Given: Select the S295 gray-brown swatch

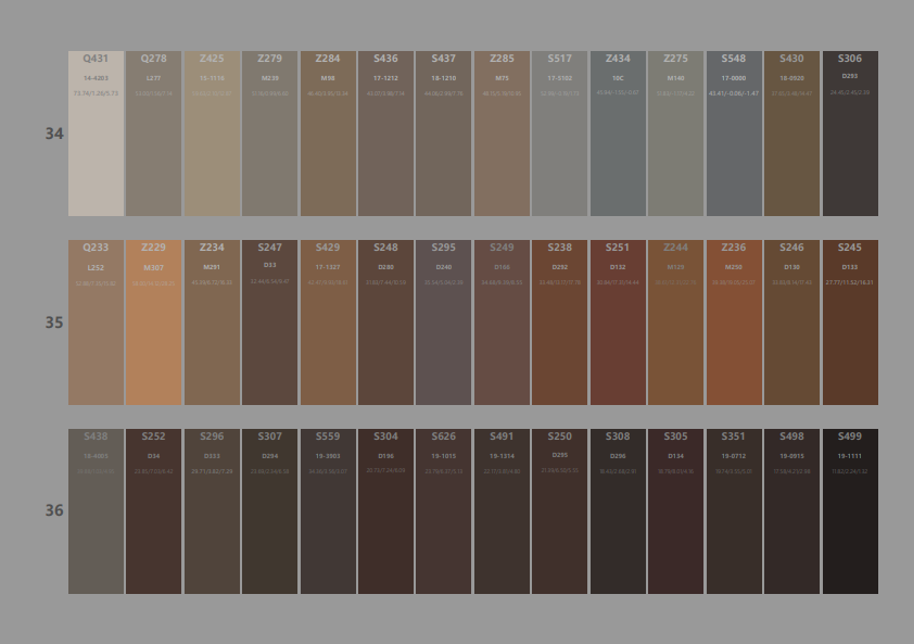Looking at the screenshot, I should tap(444, 322).
